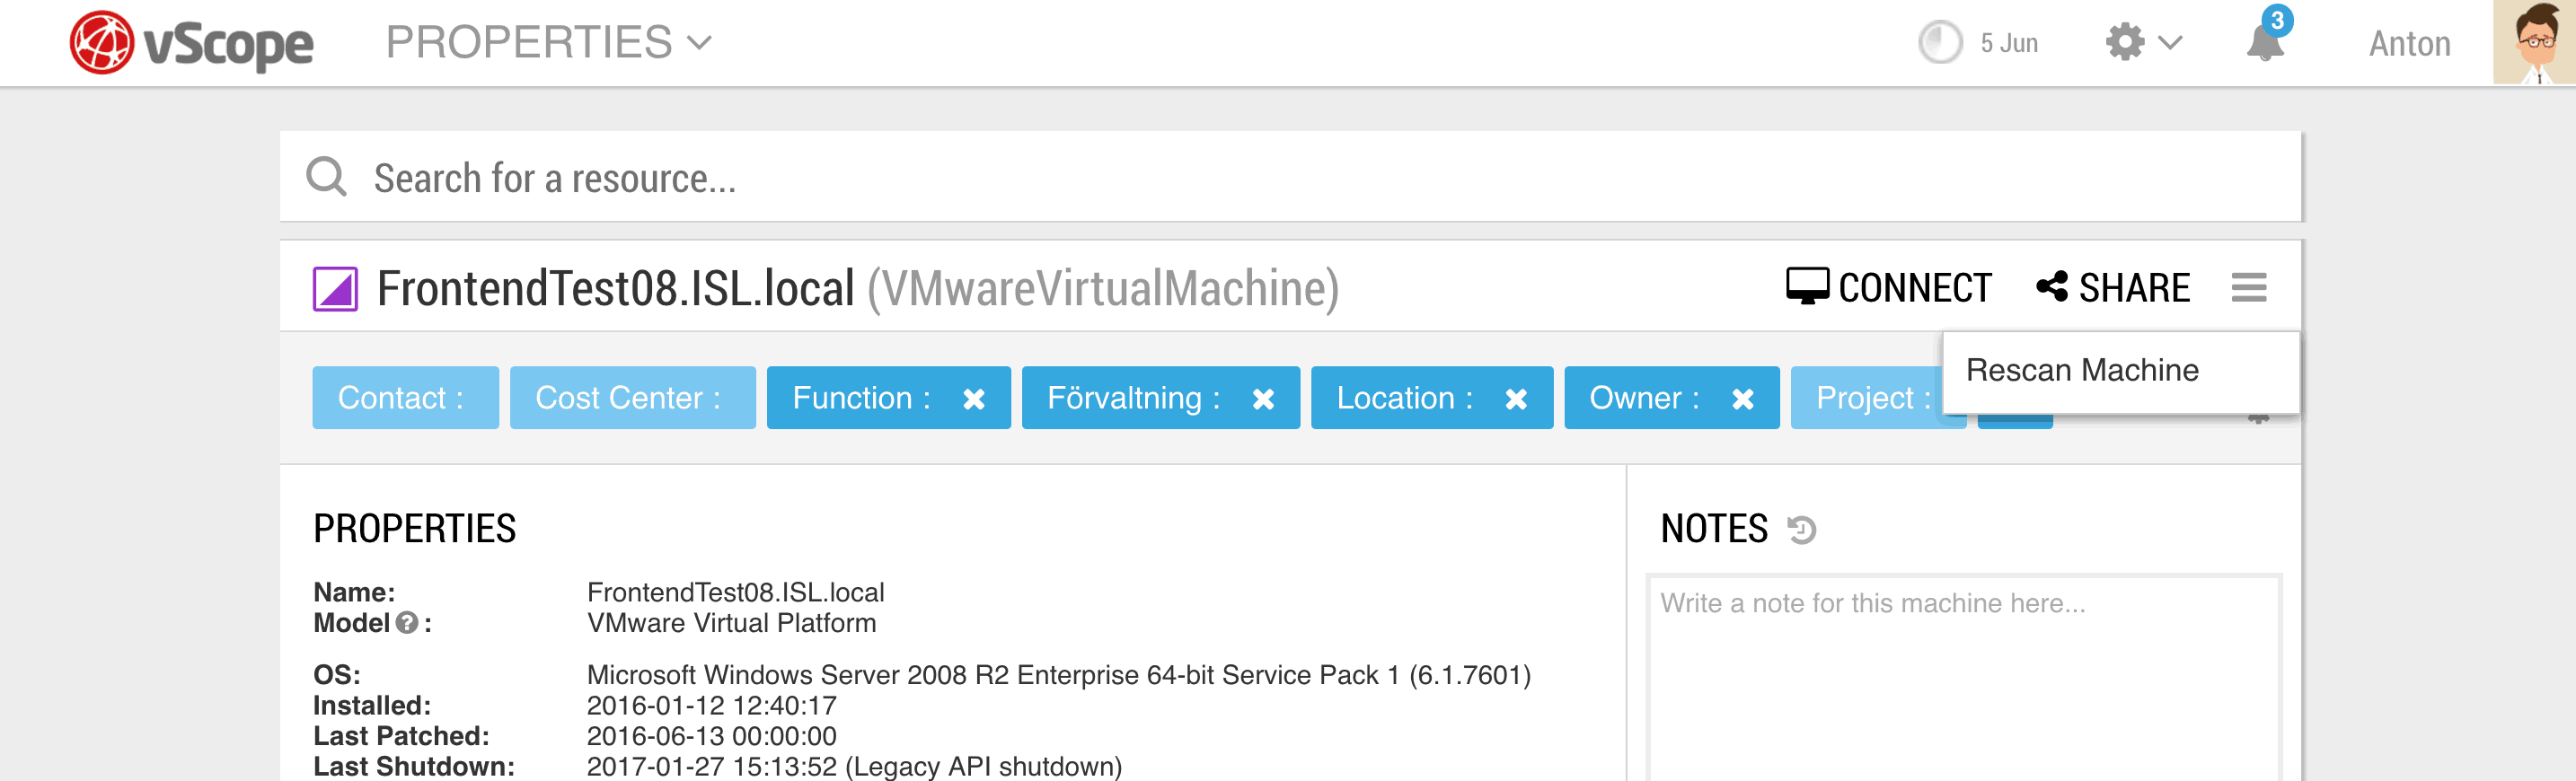Click the discovery progress clock icon
The image size is (2576, 781).
[x=1940, y=43]
